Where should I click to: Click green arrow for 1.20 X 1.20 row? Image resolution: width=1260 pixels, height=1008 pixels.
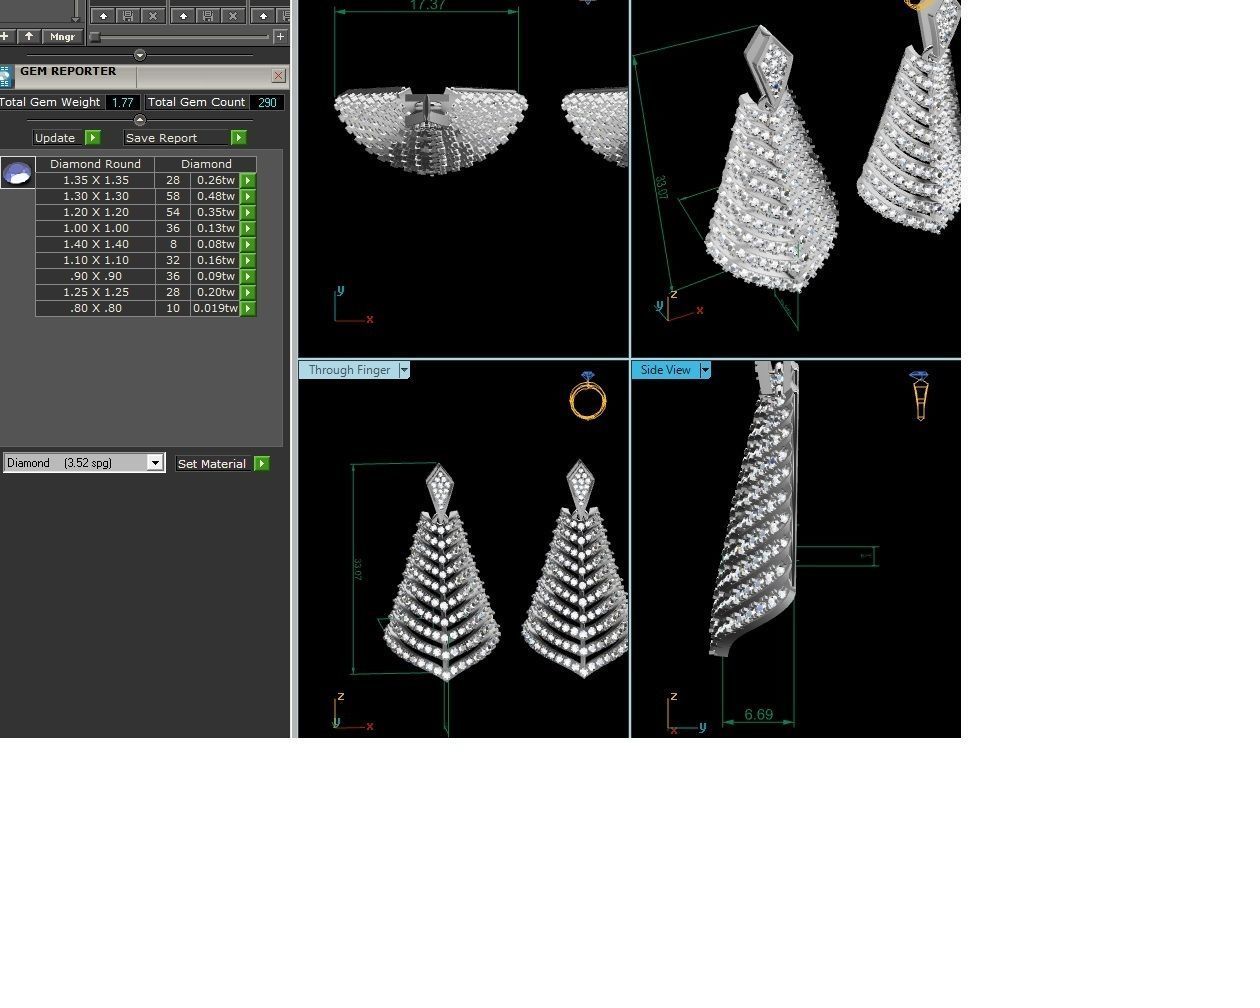pyautogui.click(x=248, y=212)
